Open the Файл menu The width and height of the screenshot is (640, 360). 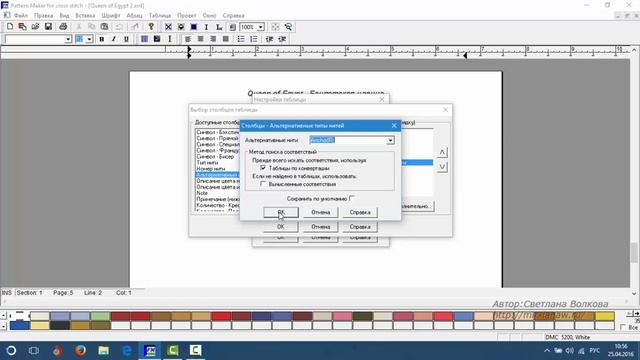[x=21, y=16]
